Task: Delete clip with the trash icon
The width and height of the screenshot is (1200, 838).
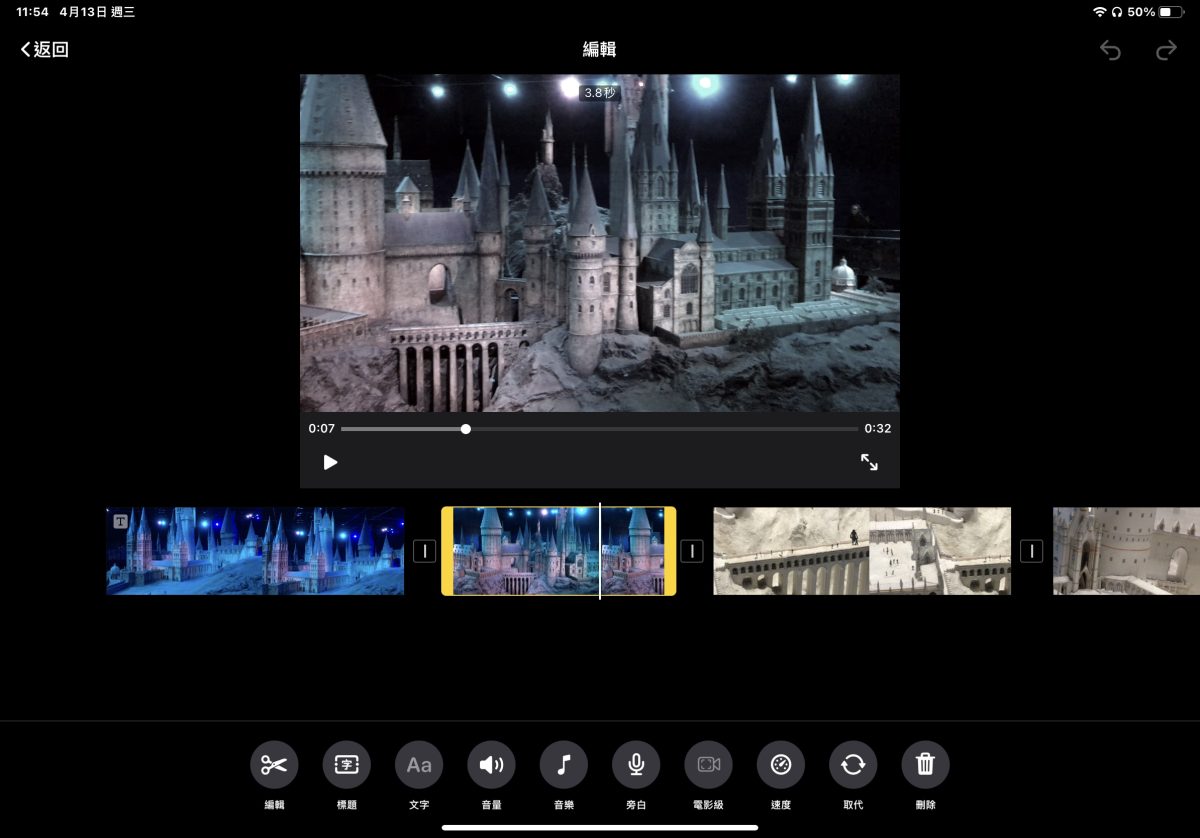Action: click(x=925, y=765)
